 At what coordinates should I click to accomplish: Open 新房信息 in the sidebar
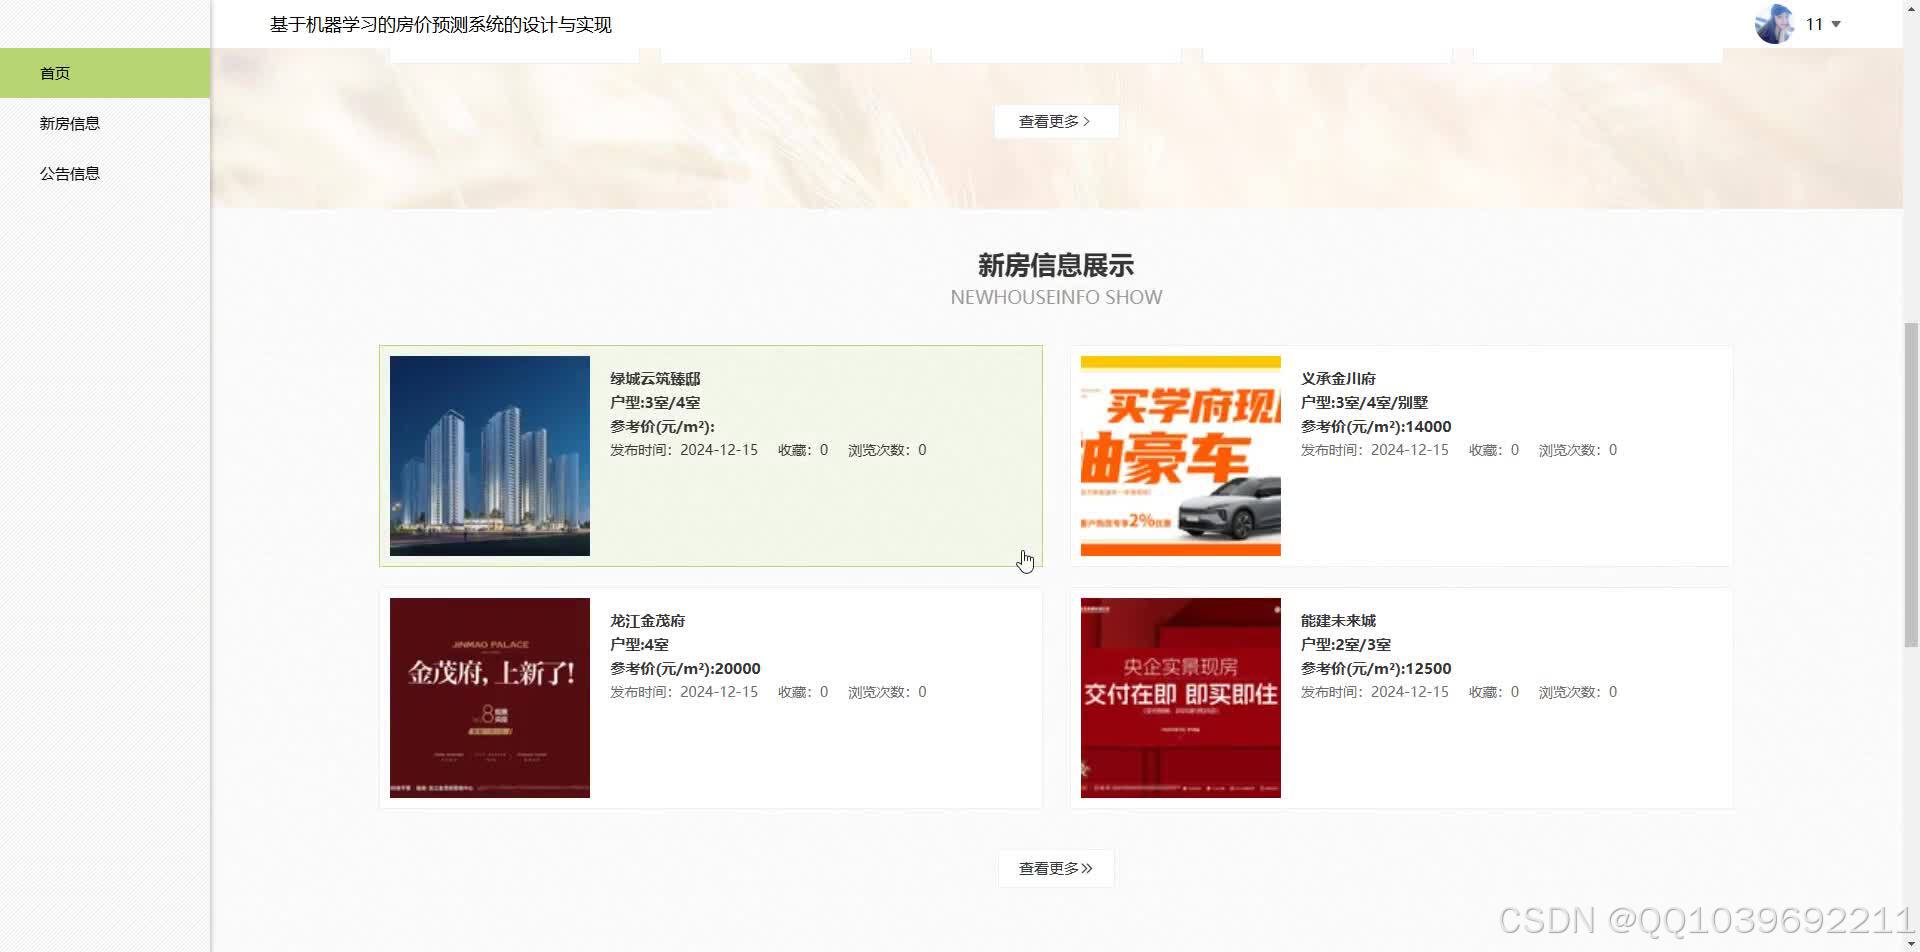coord(105,123)
